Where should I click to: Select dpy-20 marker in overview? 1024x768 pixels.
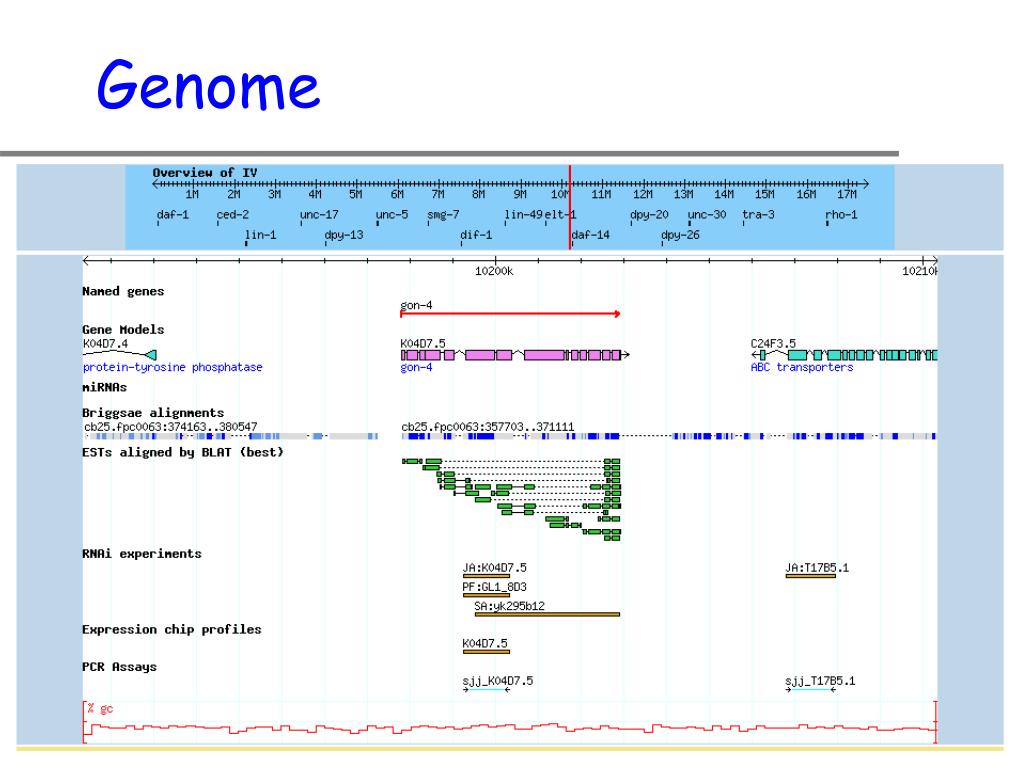pyautogui.click(x=649, y=215)
